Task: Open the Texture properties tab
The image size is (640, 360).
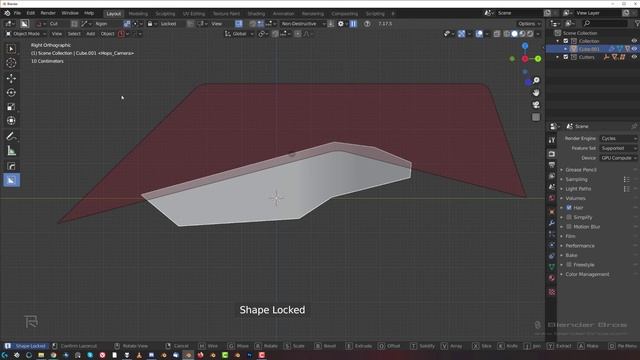Action: [552, 292]
